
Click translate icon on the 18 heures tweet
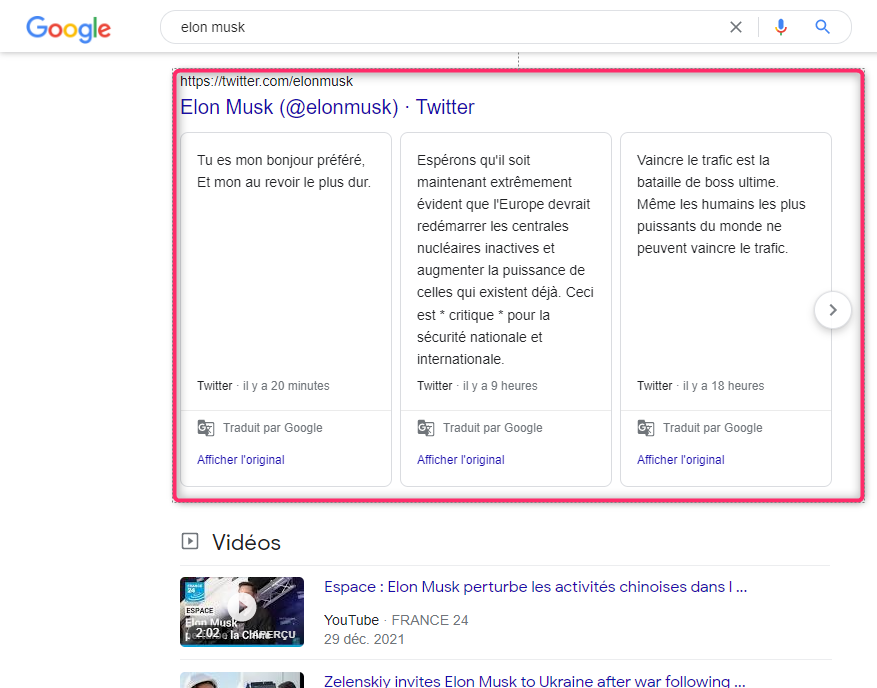pos(645,428)
